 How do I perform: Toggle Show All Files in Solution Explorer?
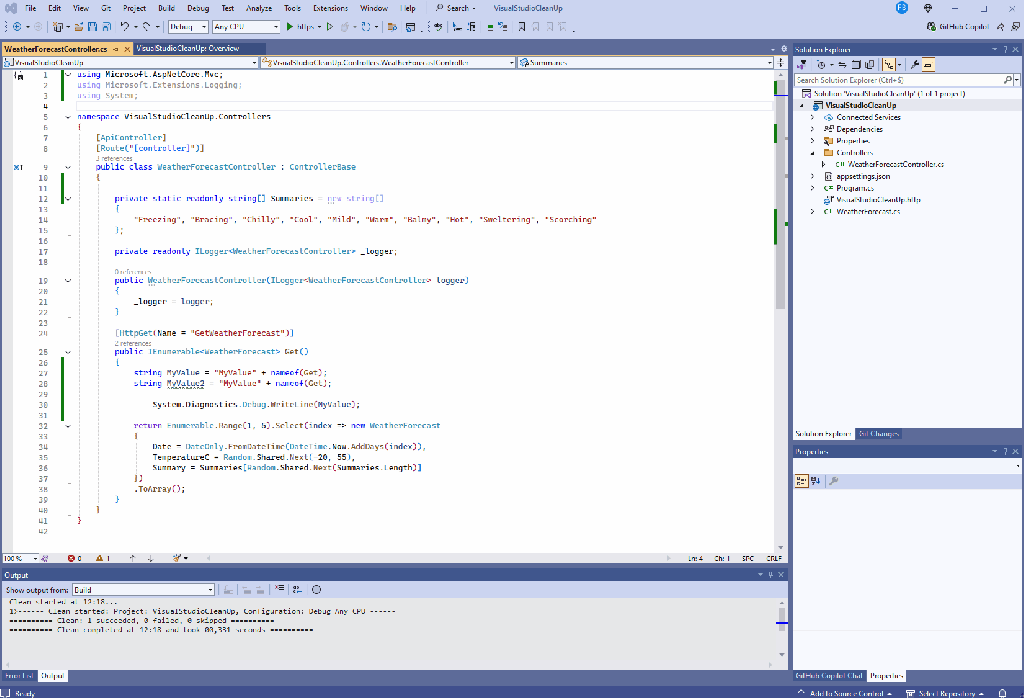click(869, 64)
